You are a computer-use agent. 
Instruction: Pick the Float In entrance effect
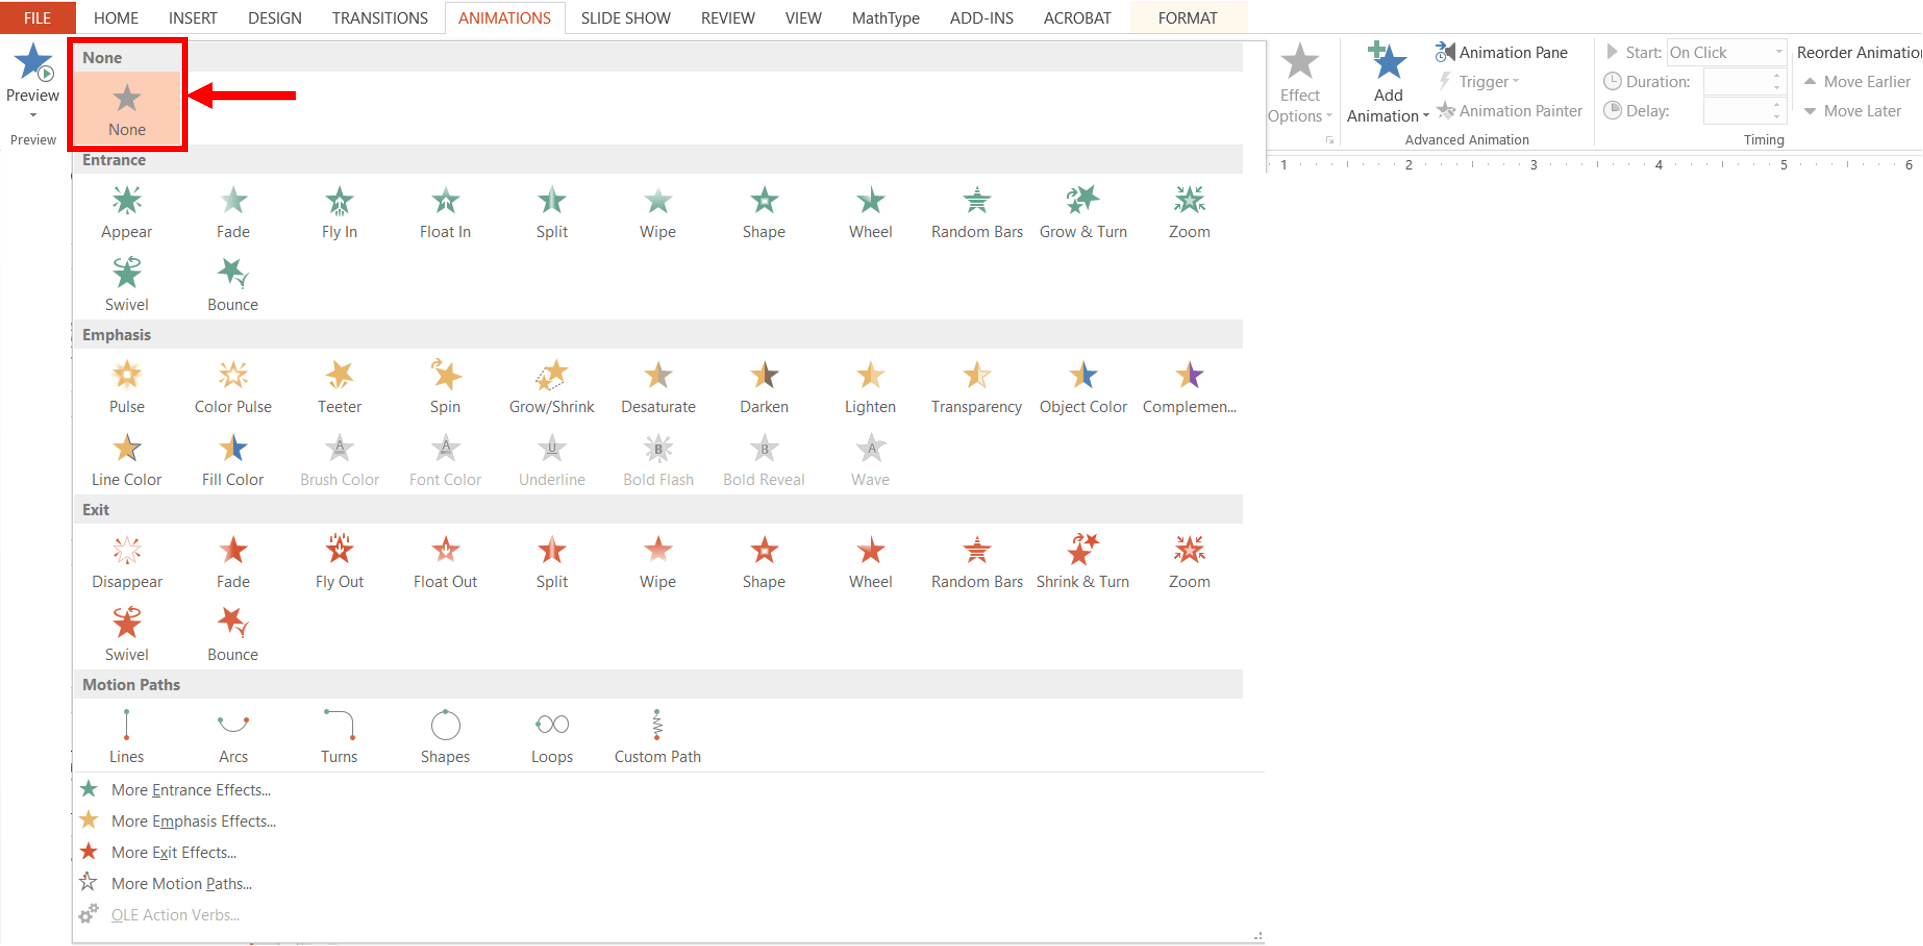445,213
